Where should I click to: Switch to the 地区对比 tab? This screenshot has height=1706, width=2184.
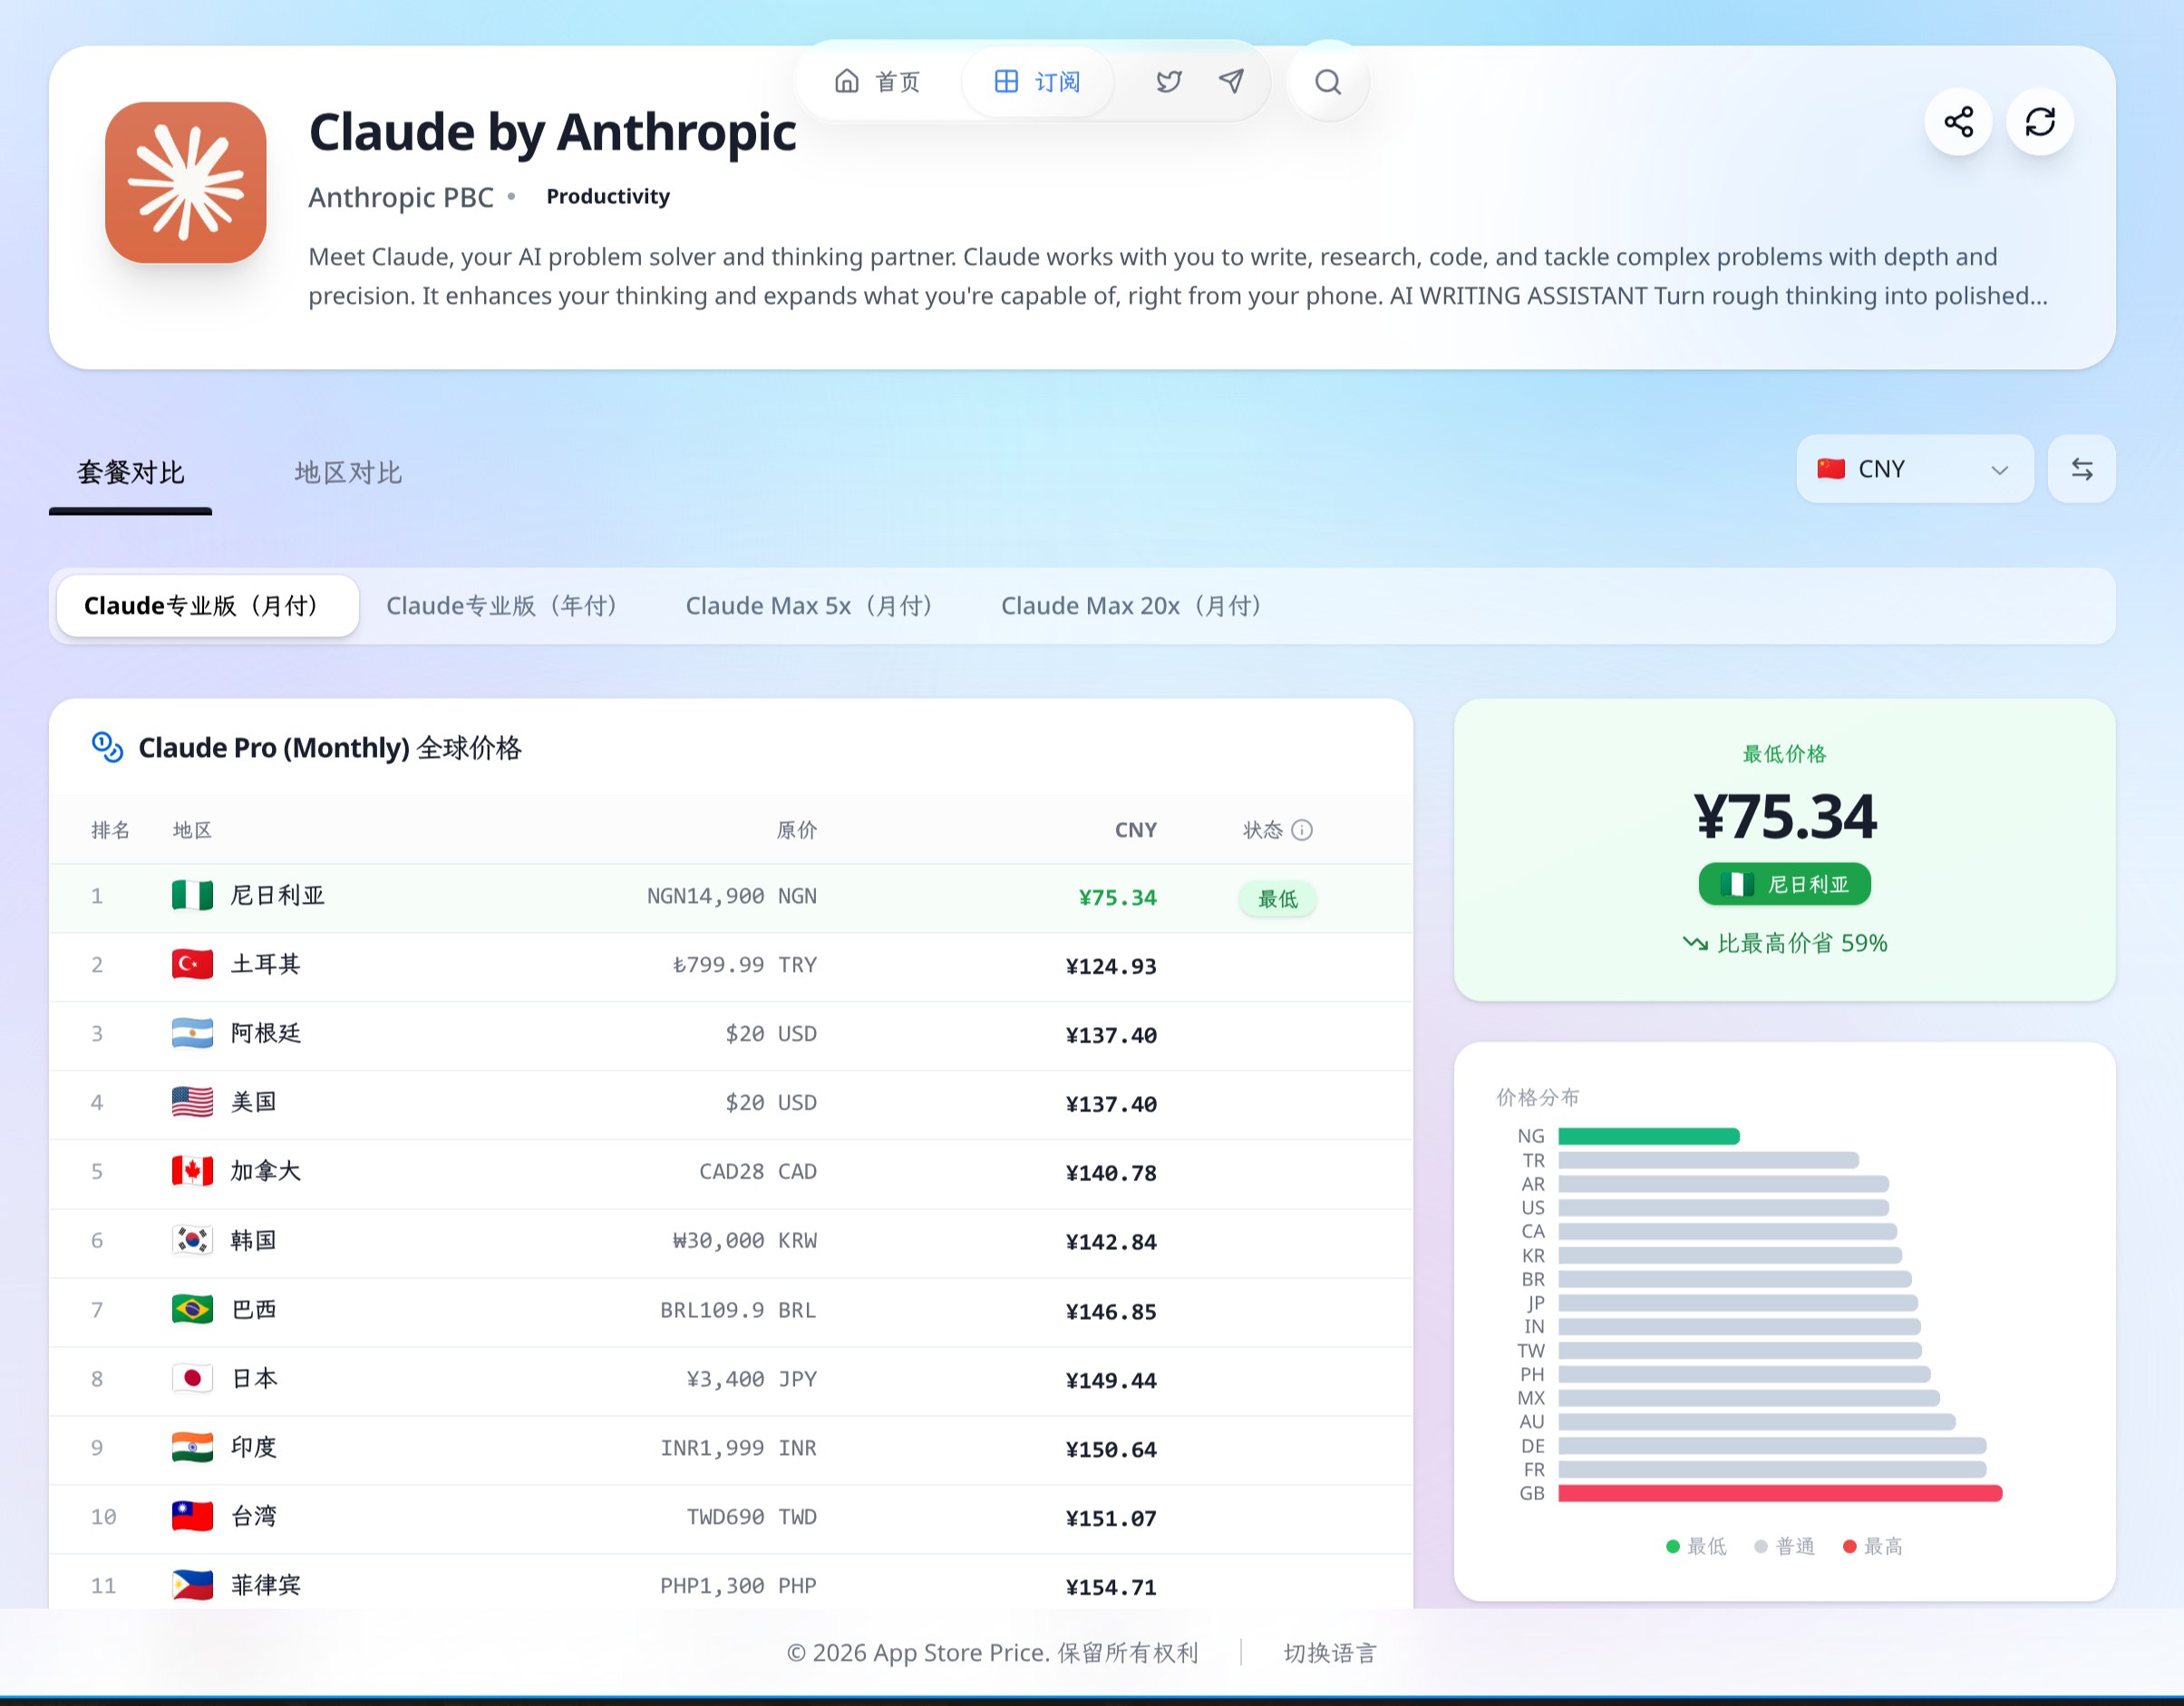tap(348, 473)
